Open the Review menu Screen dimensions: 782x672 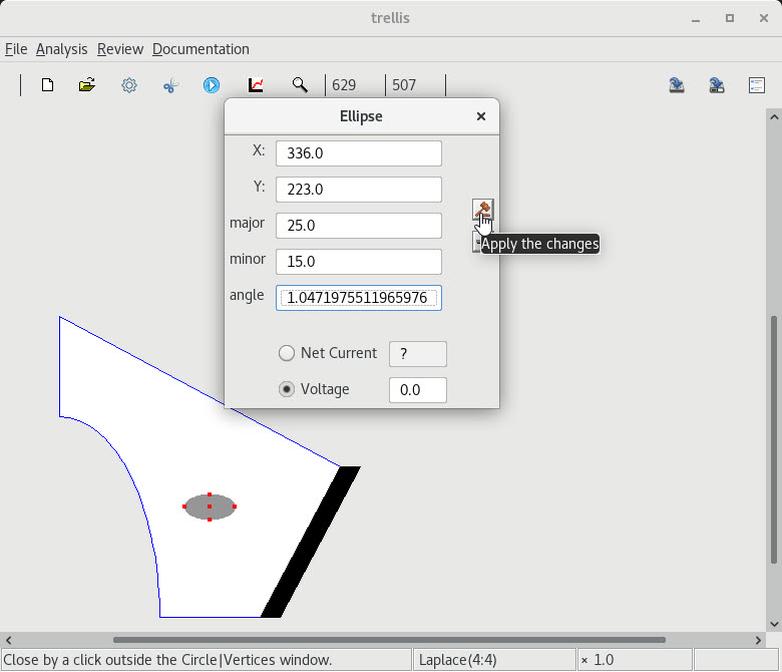(119, 49)
